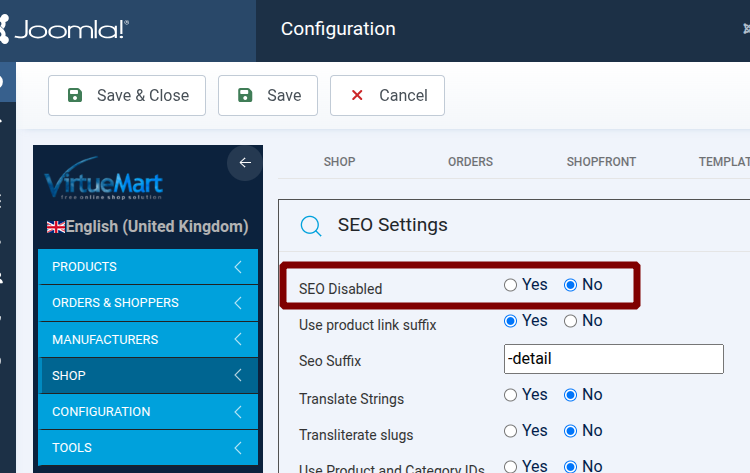Image resolution: width=750 pixels, height=473 pixels.
Task: Open the SHOPFRONT configuration tab
Action: (x=601, y=162)
